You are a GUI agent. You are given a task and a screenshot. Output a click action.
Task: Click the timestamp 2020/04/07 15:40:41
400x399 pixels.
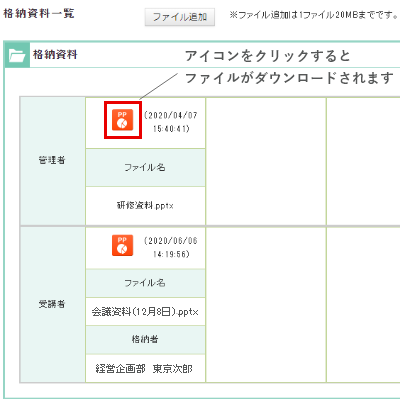click(171, 122)
